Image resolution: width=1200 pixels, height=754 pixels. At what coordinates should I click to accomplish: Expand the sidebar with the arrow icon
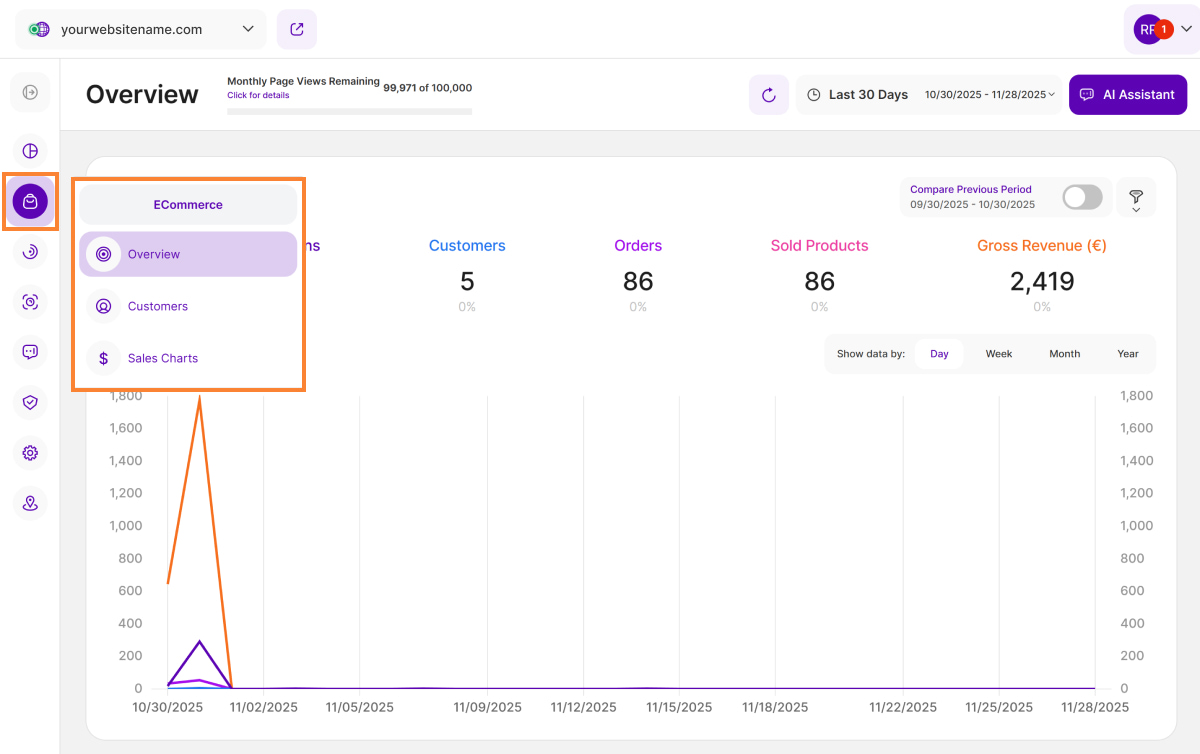pyautogui.click(x=30, y=93)
